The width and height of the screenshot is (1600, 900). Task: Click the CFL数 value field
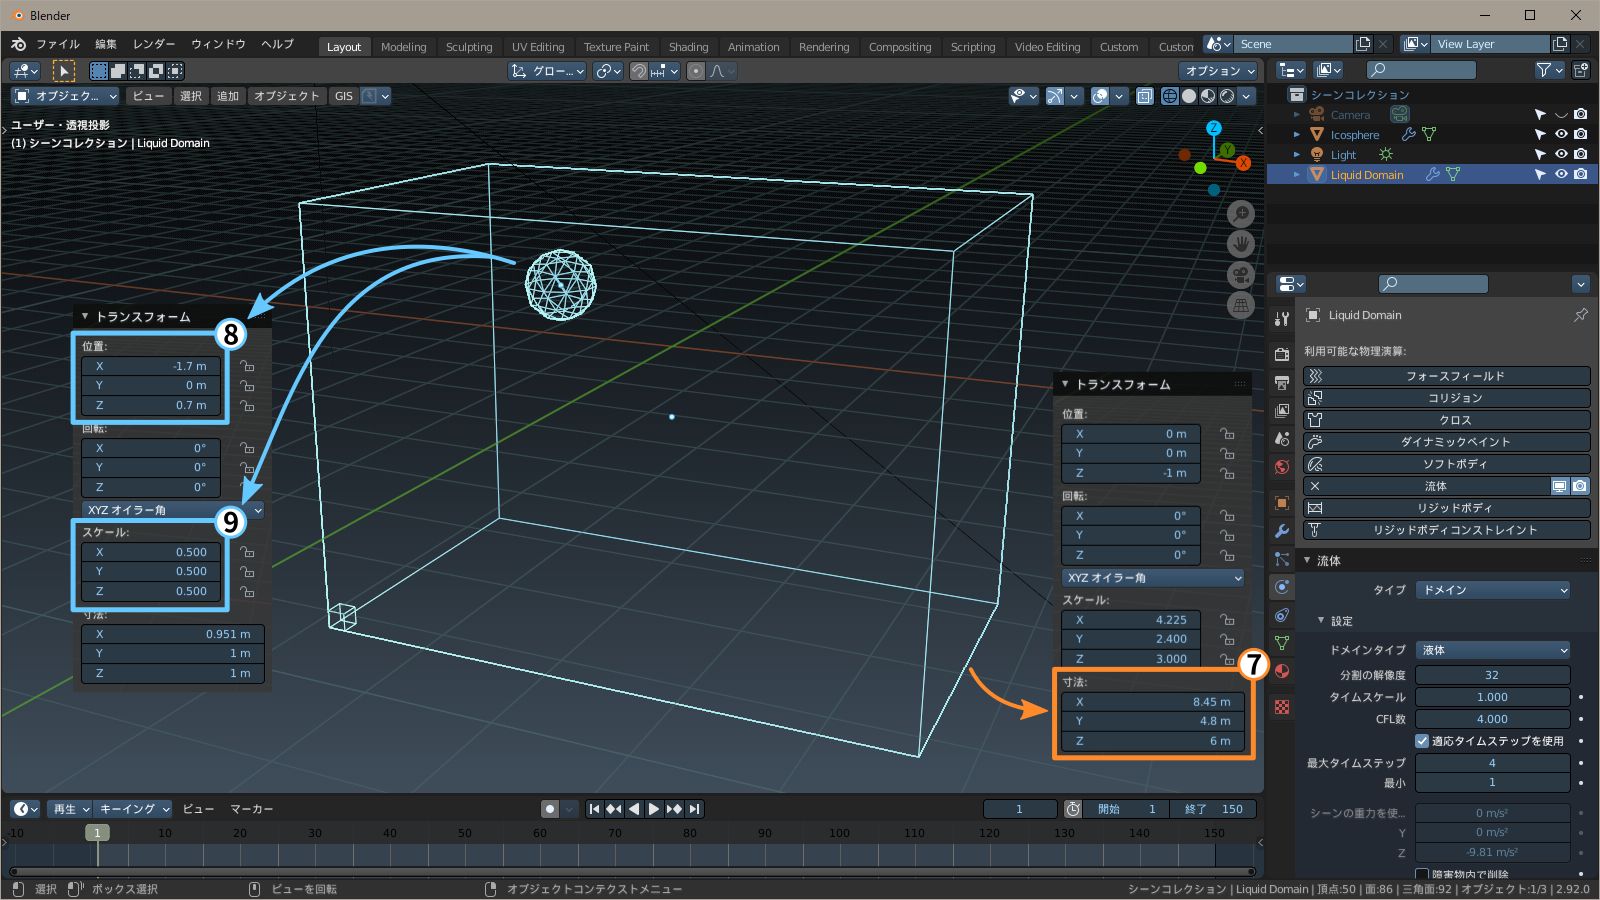pos(1492,719)
